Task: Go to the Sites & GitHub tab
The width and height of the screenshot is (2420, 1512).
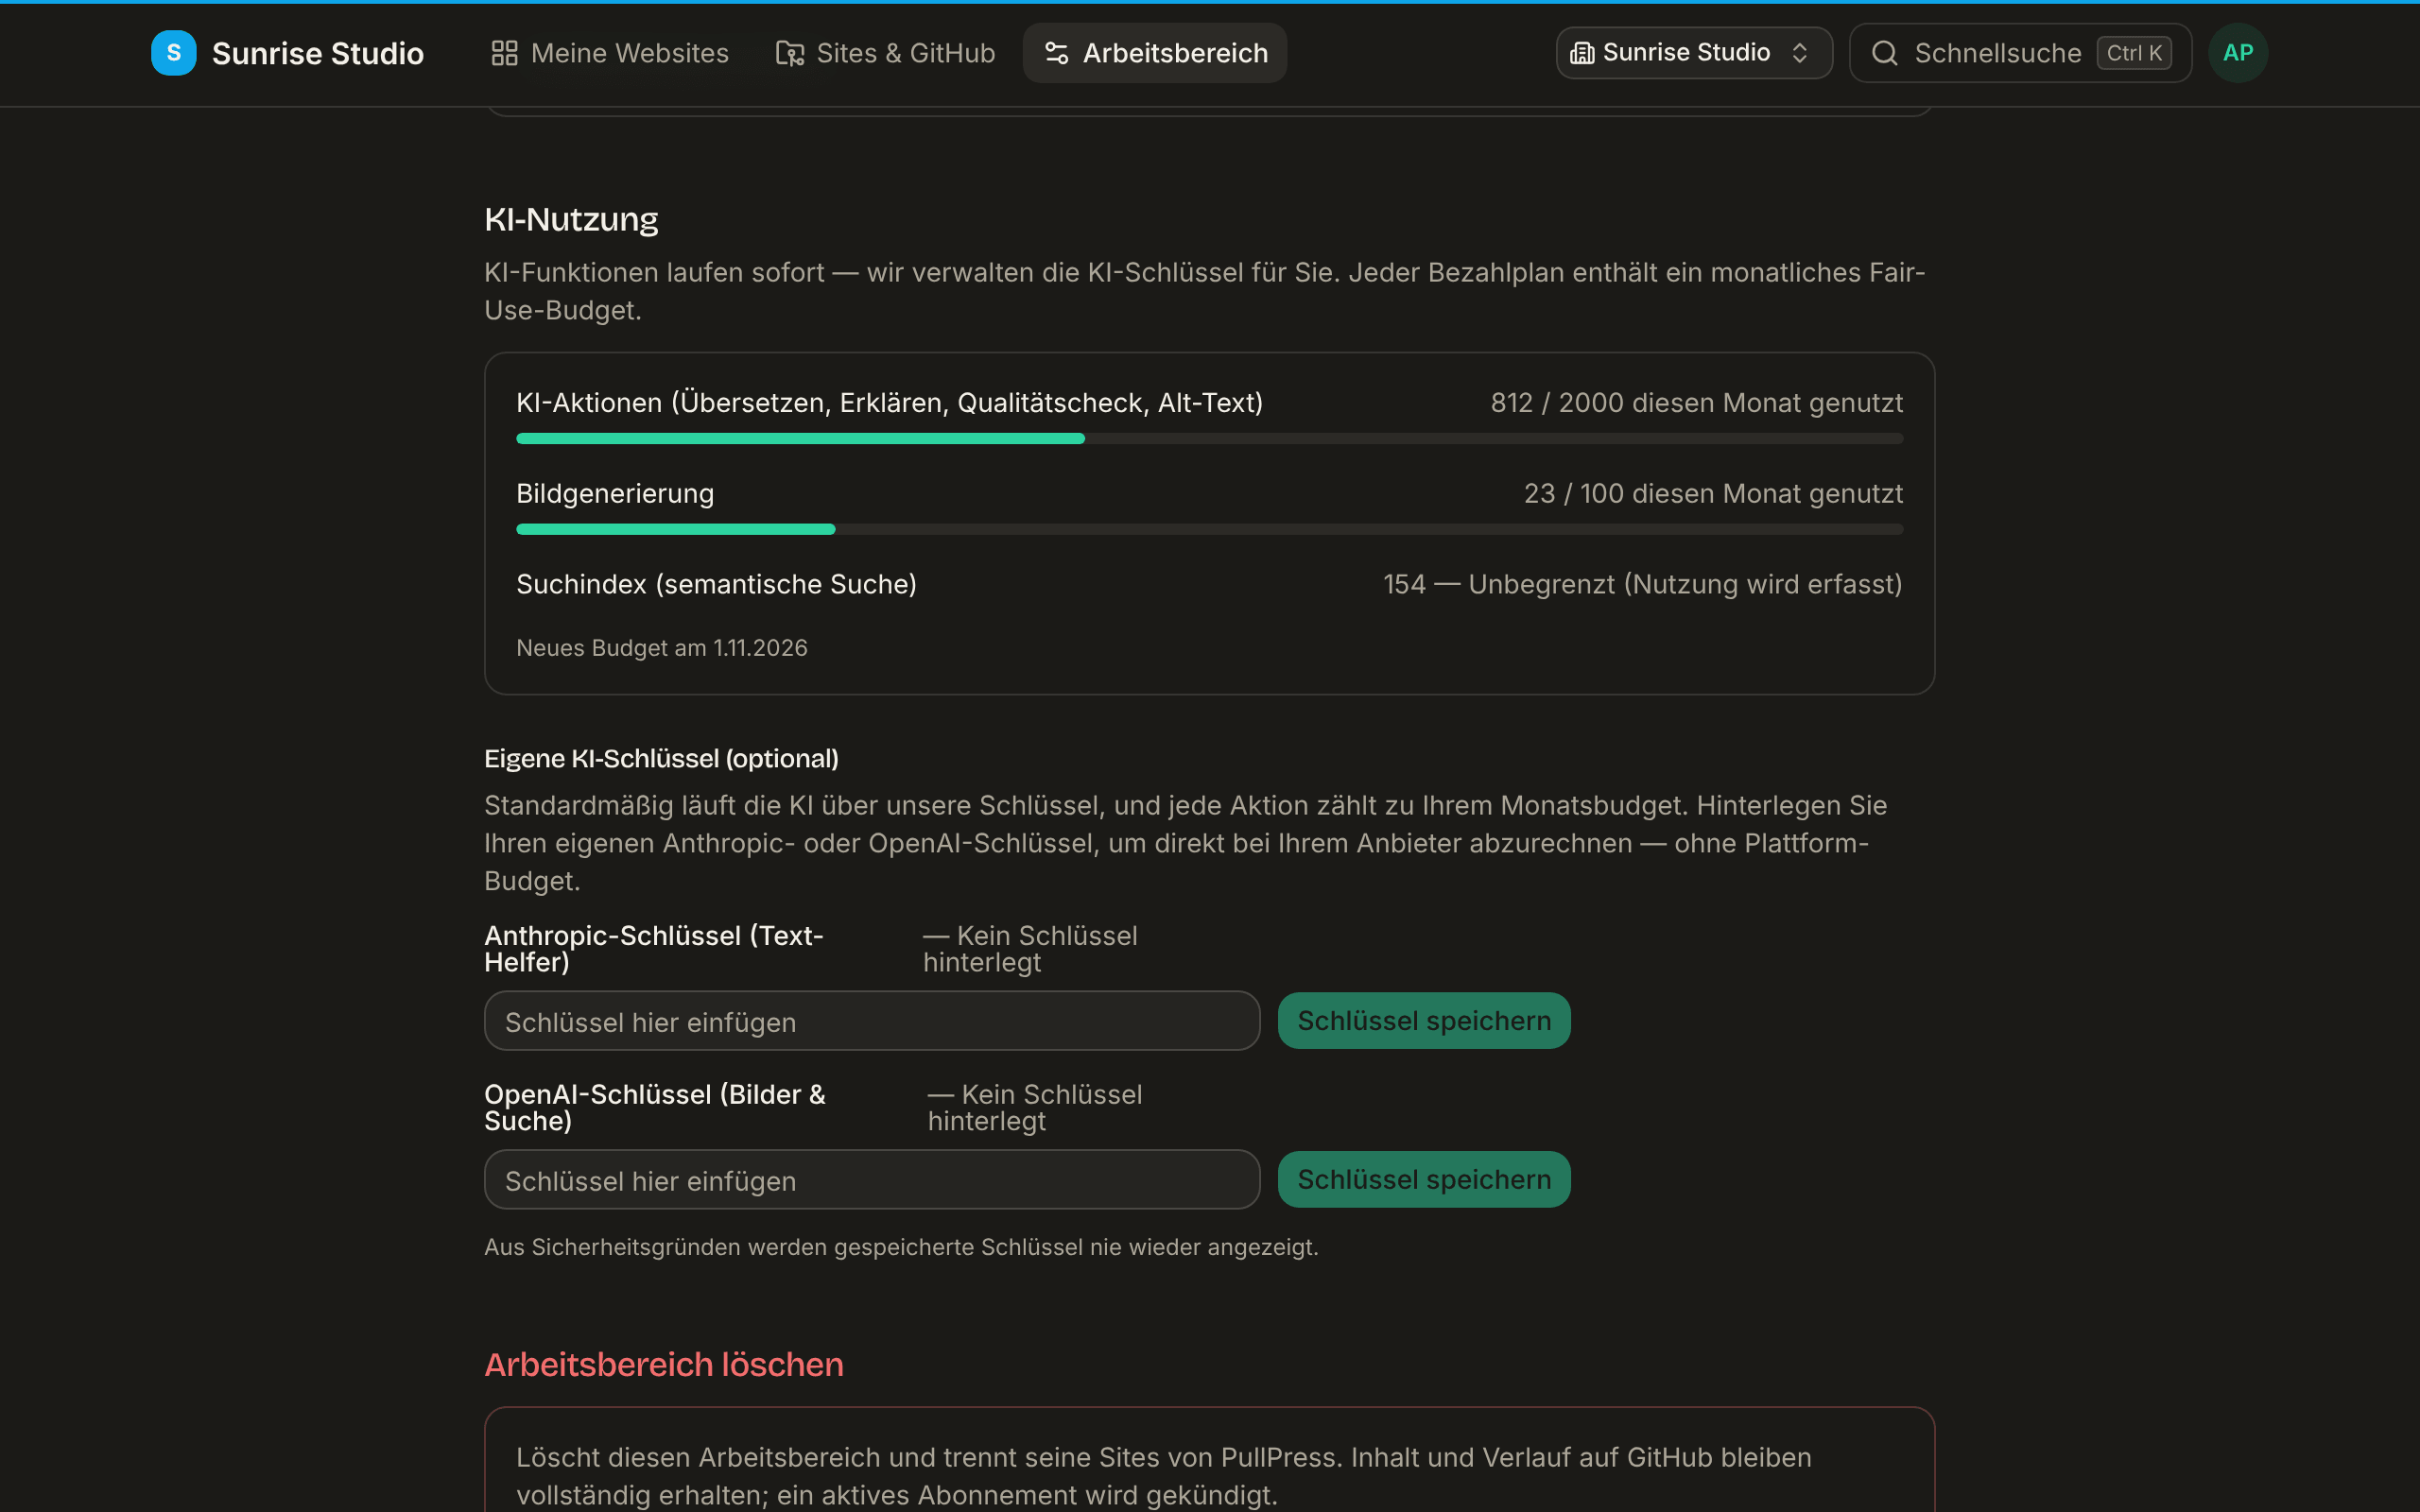Action: pos(886,53)
